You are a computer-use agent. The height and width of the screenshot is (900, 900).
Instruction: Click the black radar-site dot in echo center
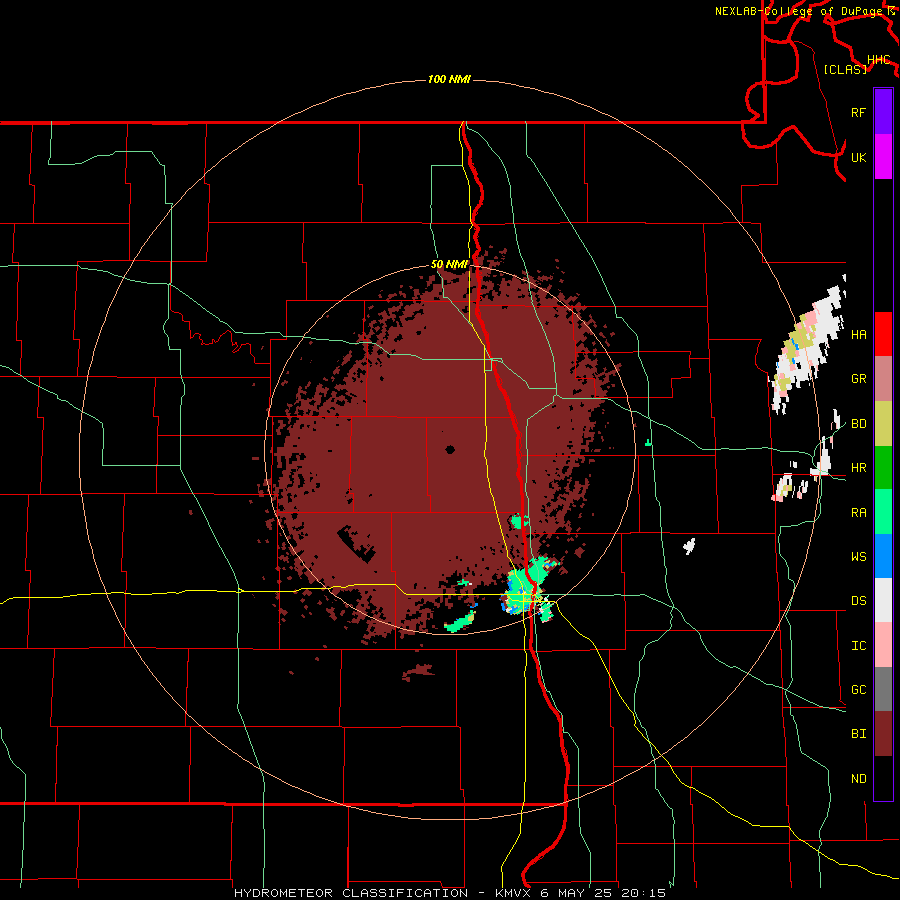click(x=450, y=449)
